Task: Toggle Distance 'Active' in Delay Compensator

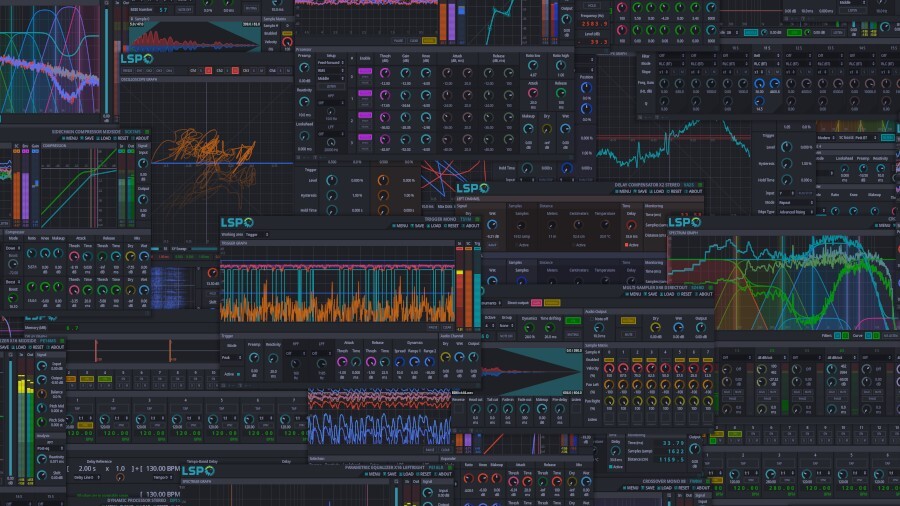Action: [573, 245]
